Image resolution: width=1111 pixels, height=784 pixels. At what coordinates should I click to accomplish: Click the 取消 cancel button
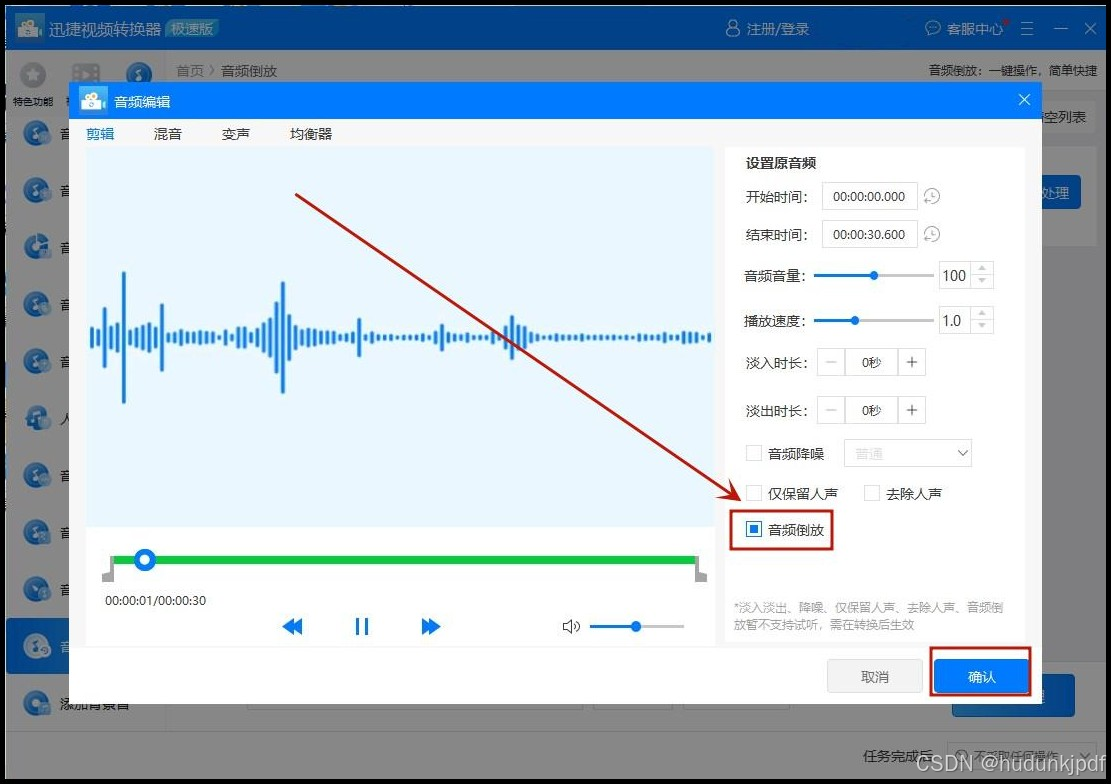tap(874, 675)
